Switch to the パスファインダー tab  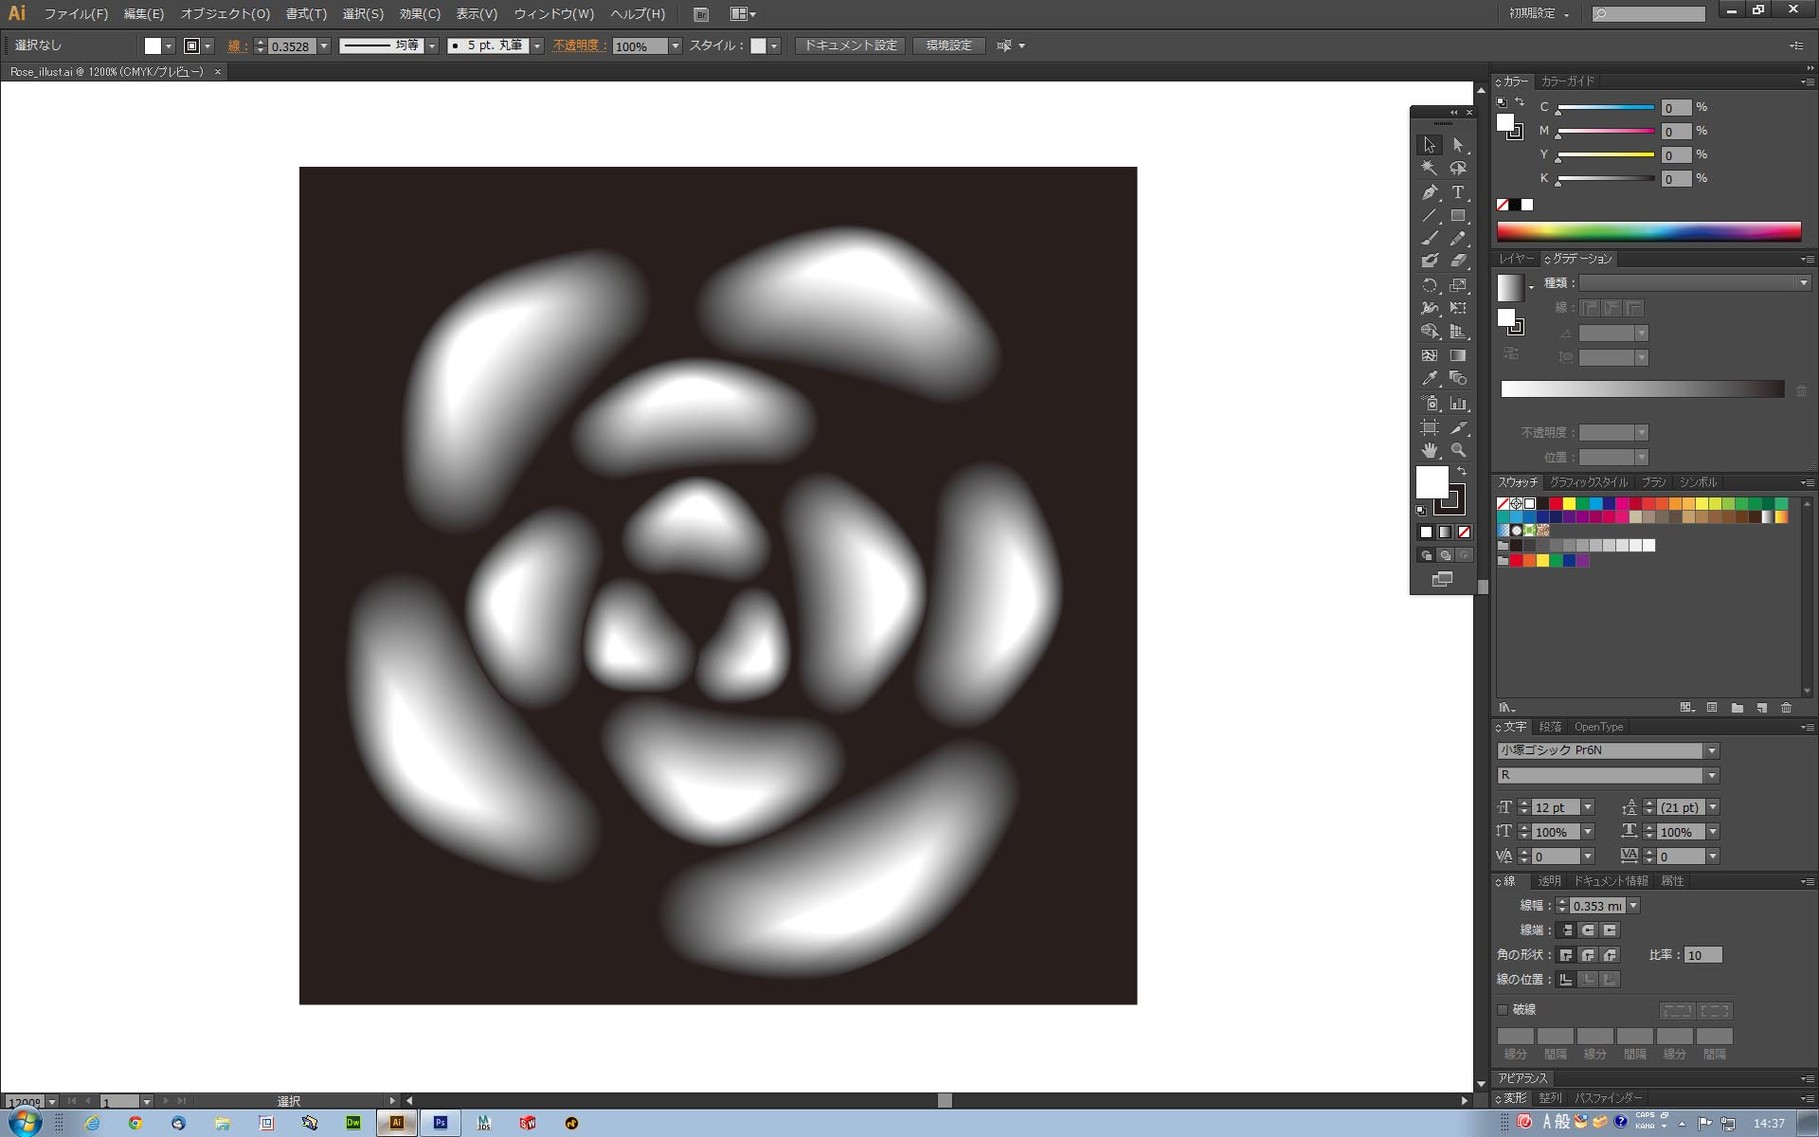[x=1608, y=1098]
